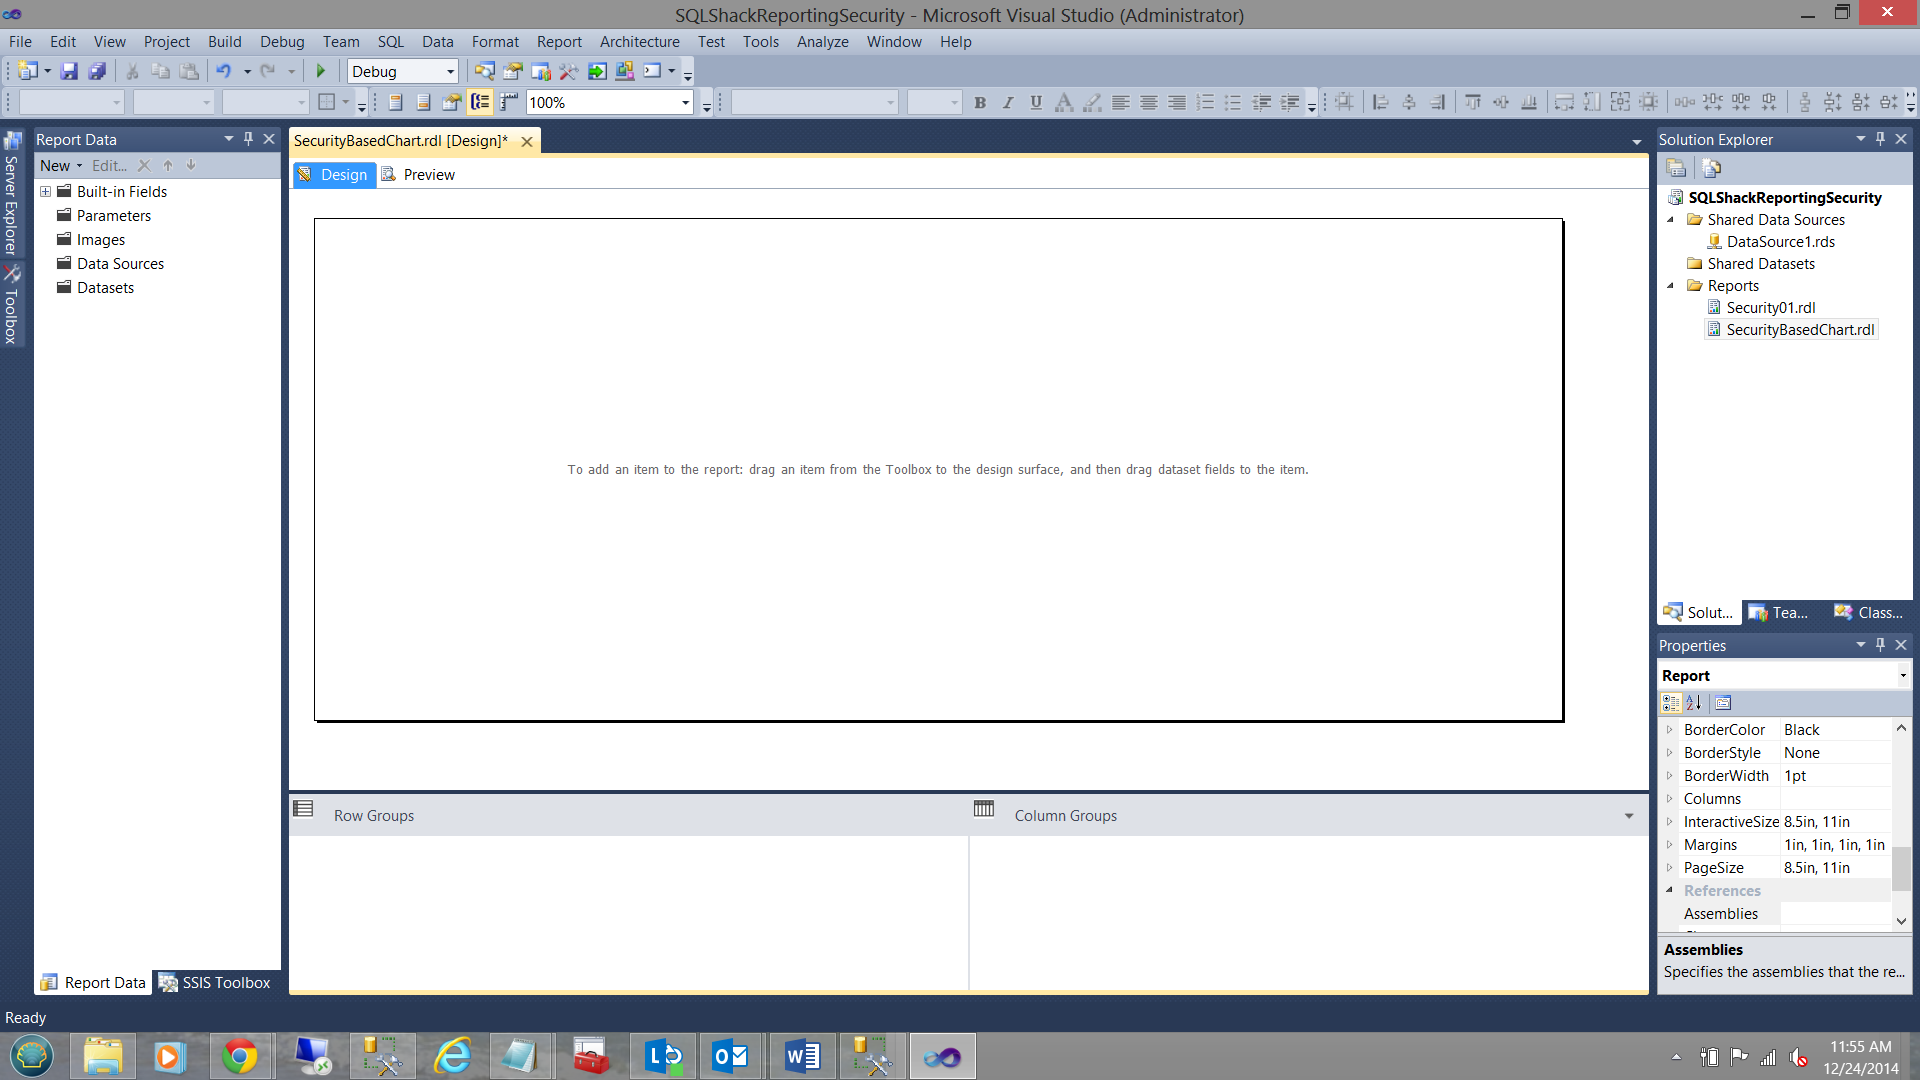Screen dimensions: 1920x1080
Task: Open the Debug configuration dropdown
Action: coord(449,72)
